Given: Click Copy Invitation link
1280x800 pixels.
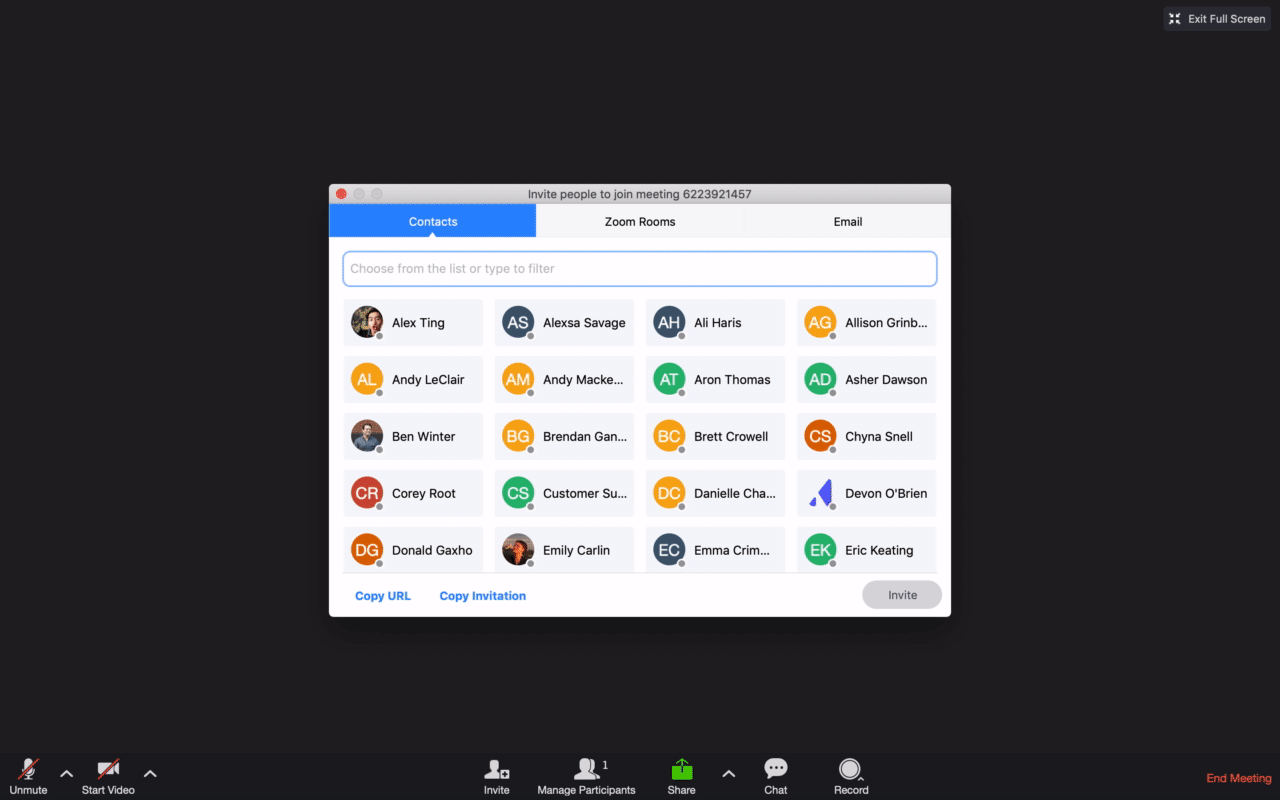Looking at the screenshot, I should [483, 596].
